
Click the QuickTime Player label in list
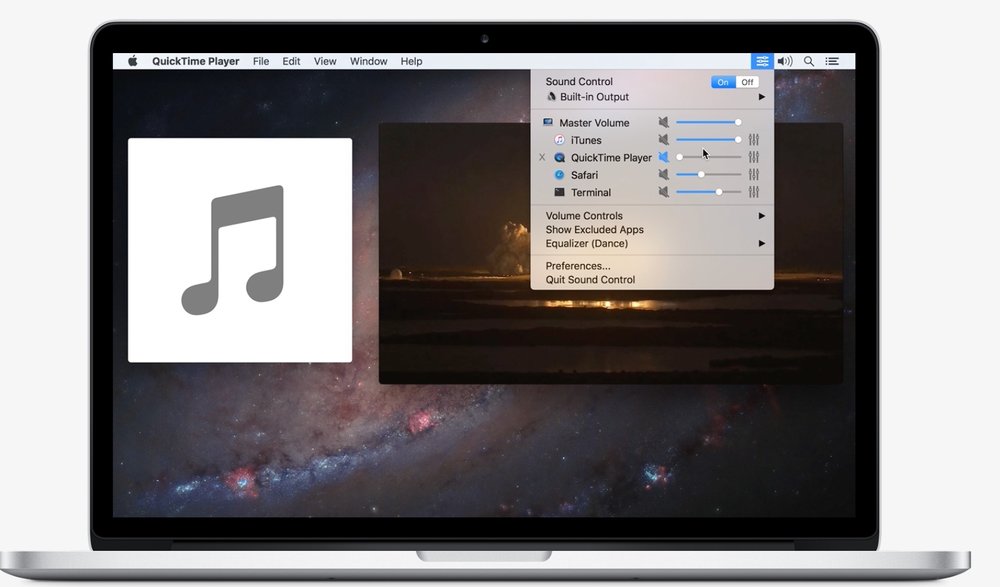tap(611, 158)
